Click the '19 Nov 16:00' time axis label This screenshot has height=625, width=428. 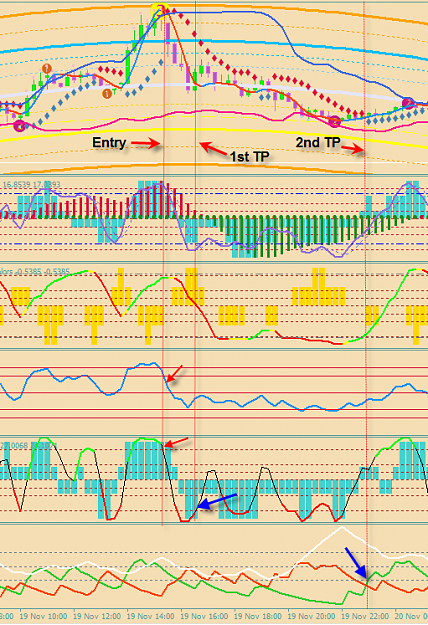point(204,616)
